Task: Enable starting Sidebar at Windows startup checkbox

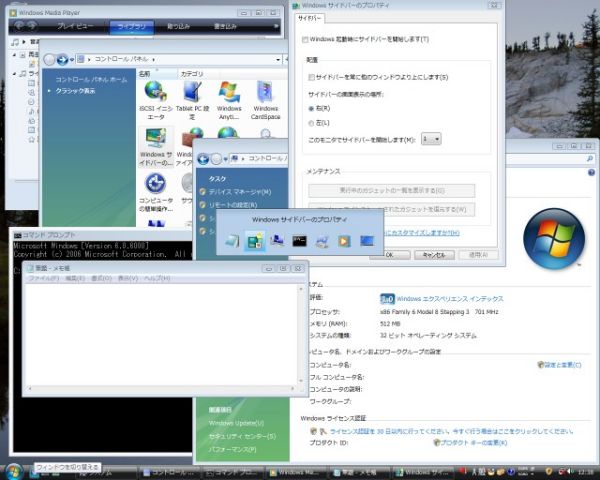Action: click(x=306, y=39)
